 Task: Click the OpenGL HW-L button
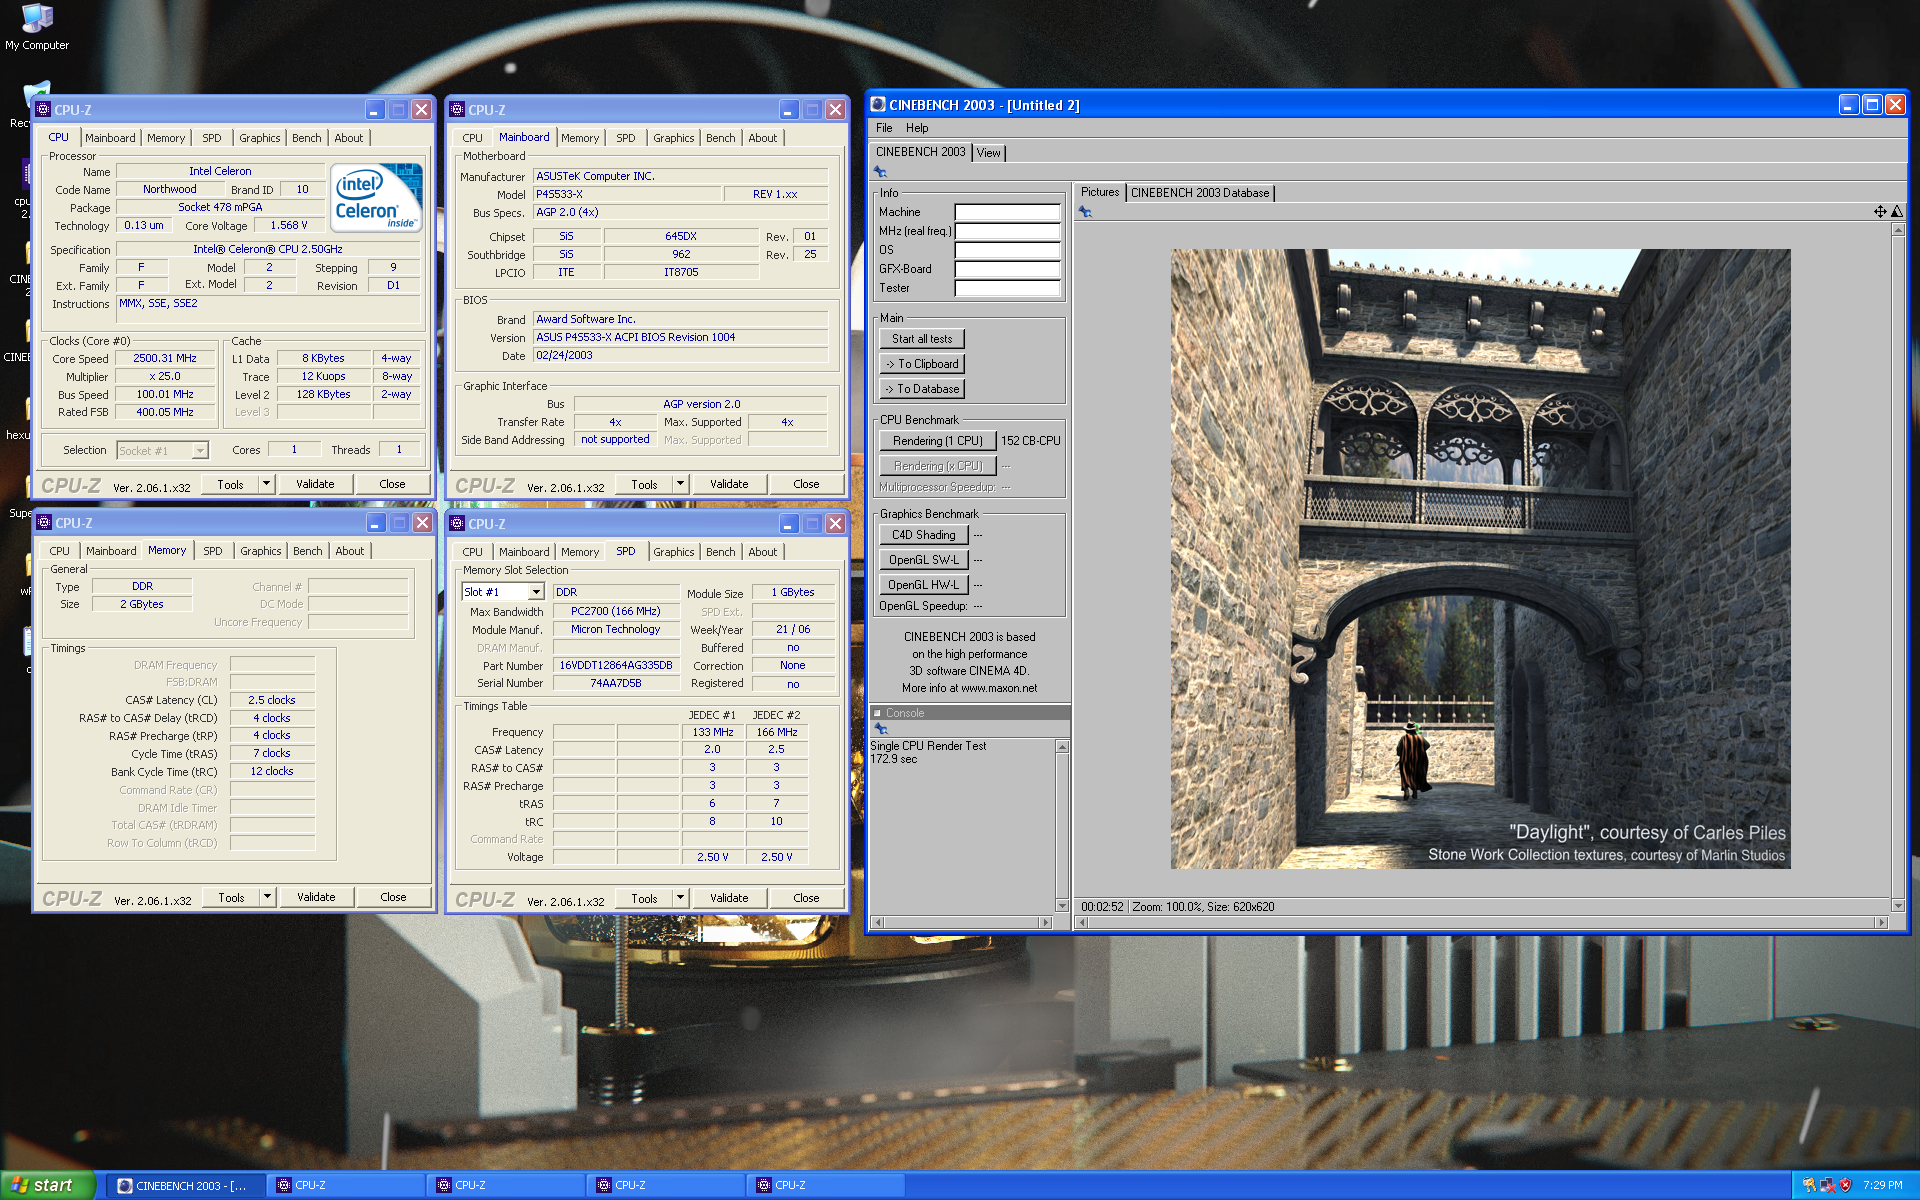pyautogui.click(x=924, y=585)
